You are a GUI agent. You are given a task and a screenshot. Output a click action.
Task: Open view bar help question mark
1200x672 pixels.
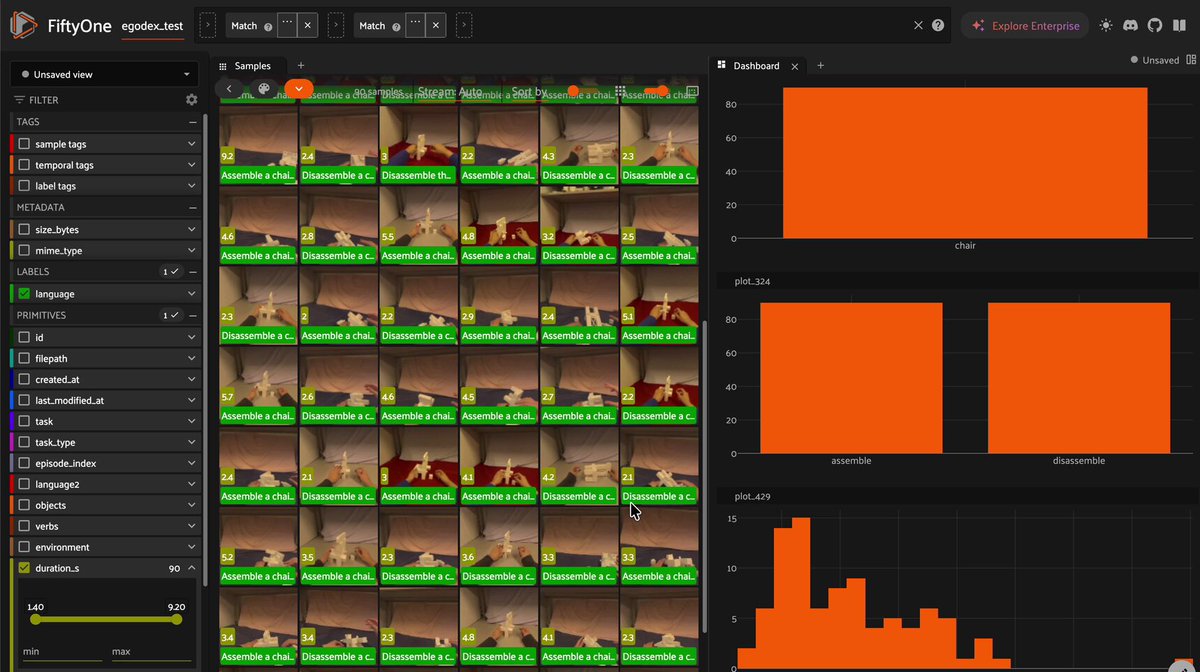coord(938,26)
